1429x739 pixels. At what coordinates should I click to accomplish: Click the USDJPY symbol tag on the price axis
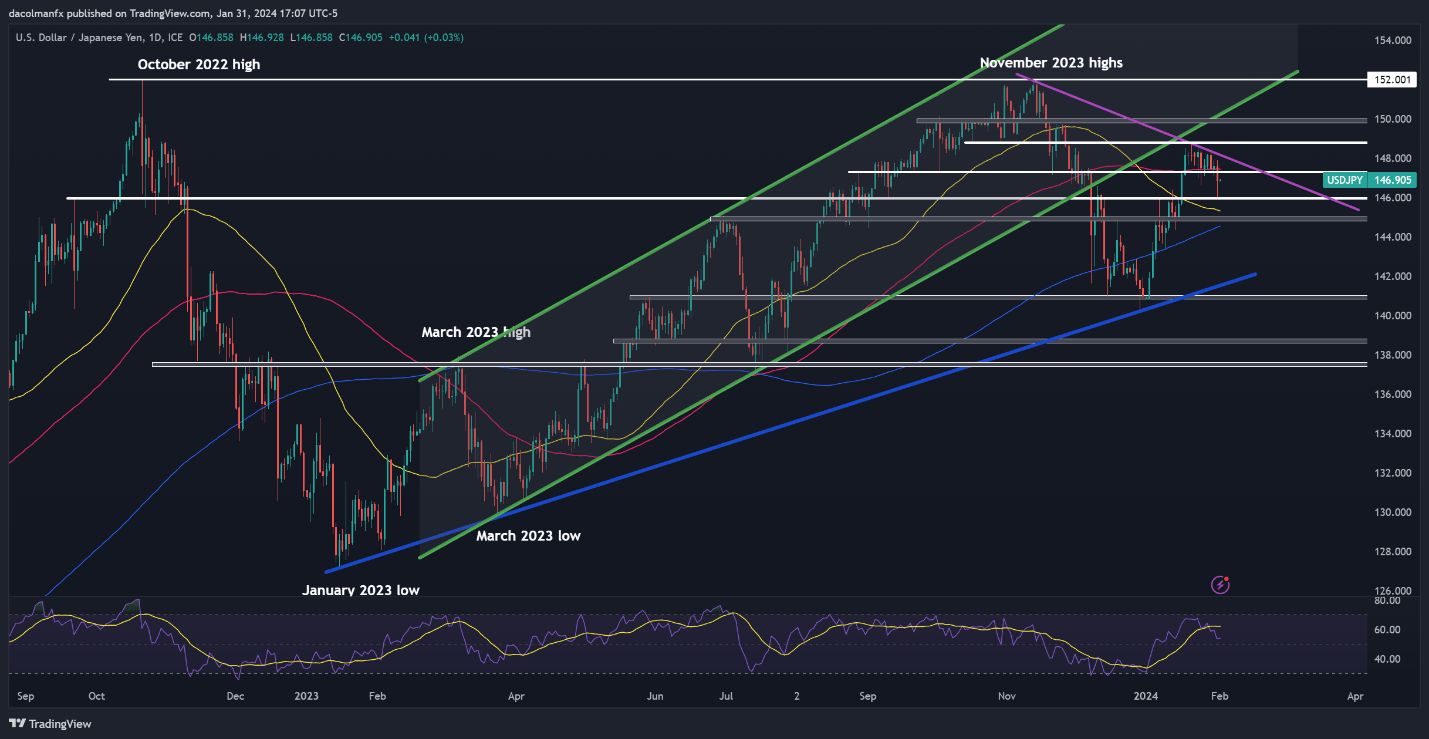(x=1345, y=180)
